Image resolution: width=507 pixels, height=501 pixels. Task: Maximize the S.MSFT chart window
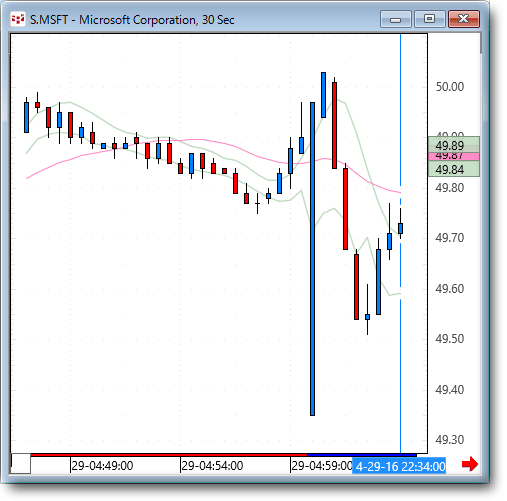point(430,19)
